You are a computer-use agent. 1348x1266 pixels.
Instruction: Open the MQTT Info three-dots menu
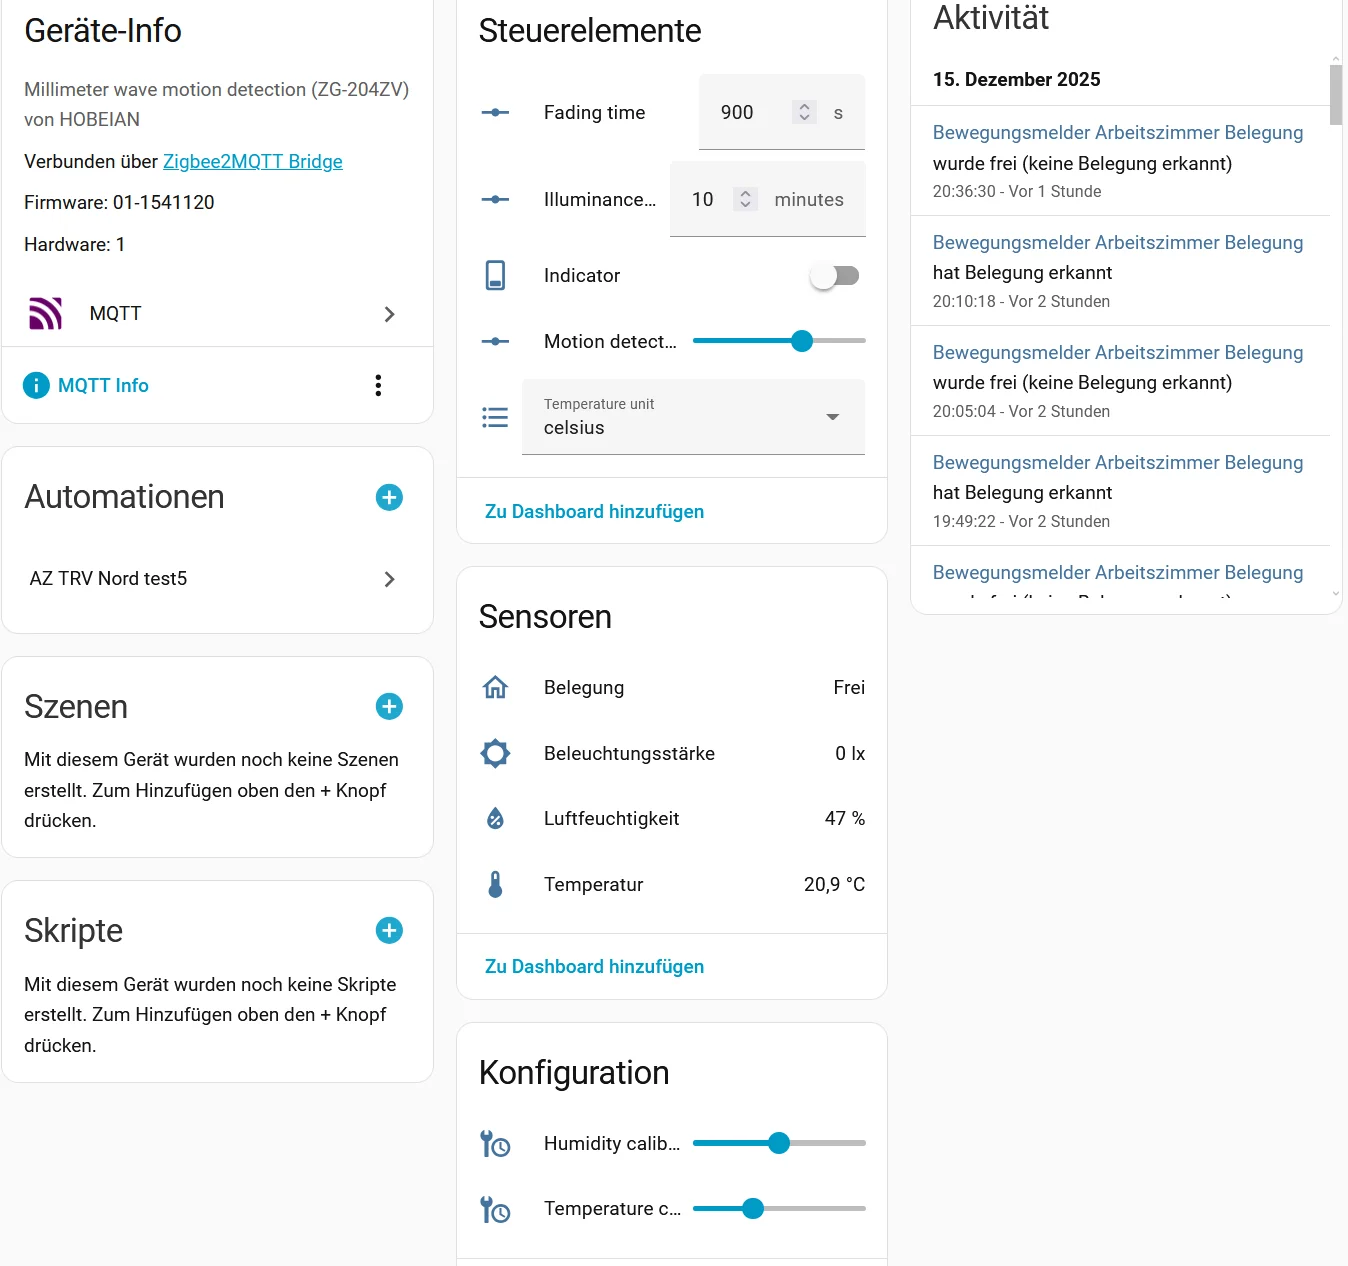[378, 386]
